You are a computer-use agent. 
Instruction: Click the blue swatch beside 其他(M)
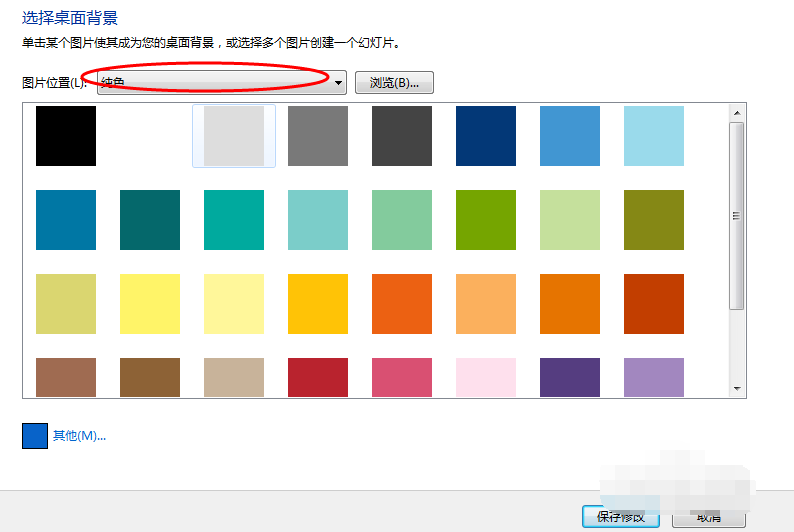35,436
